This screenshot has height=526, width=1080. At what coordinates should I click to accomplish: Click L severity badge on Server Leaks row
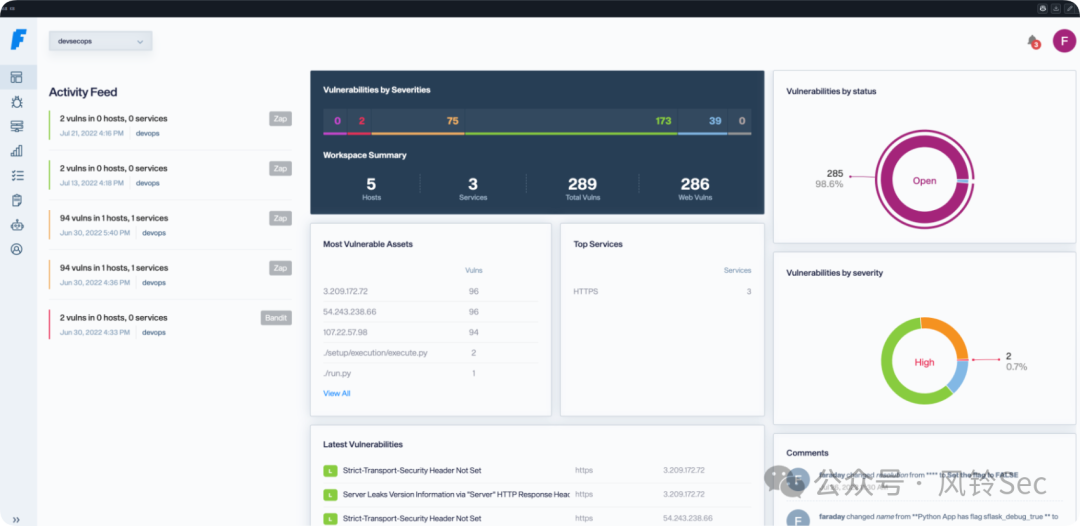(330, 494)
